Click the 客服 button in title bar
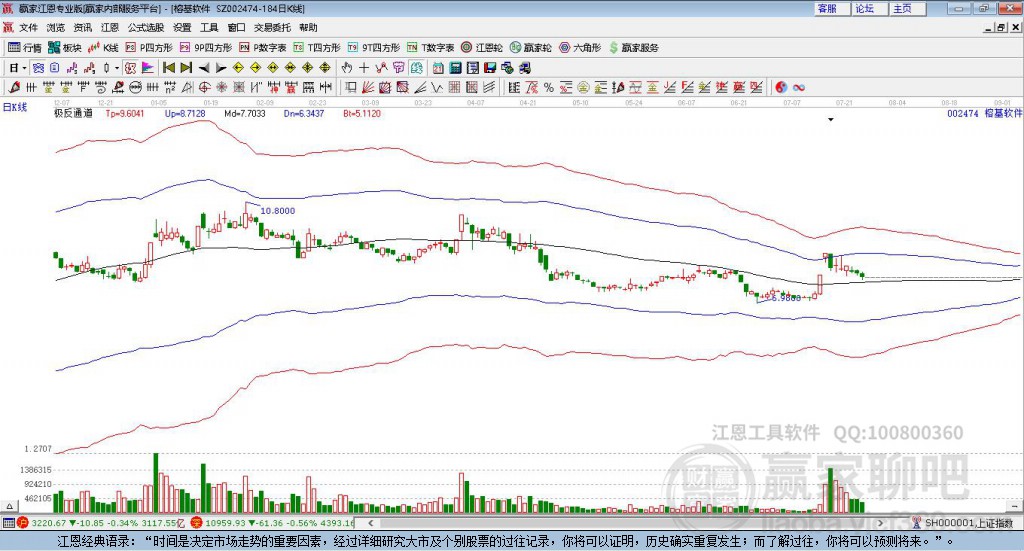1024x551 pixels. (x=831, y=8)
